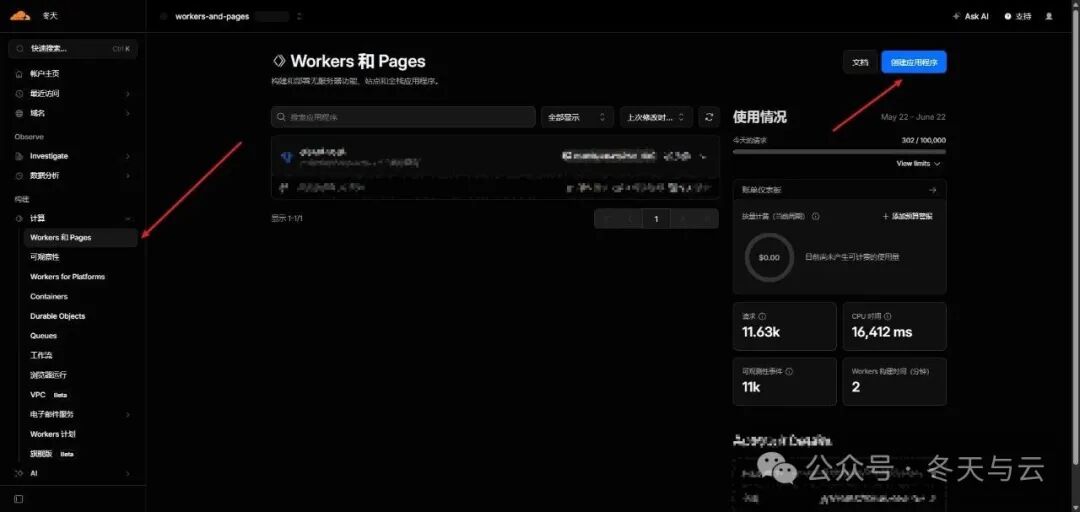The width and height of the screenshot is (1080, 512).
Task: Focus the quick search field
Action: [73, 49]
